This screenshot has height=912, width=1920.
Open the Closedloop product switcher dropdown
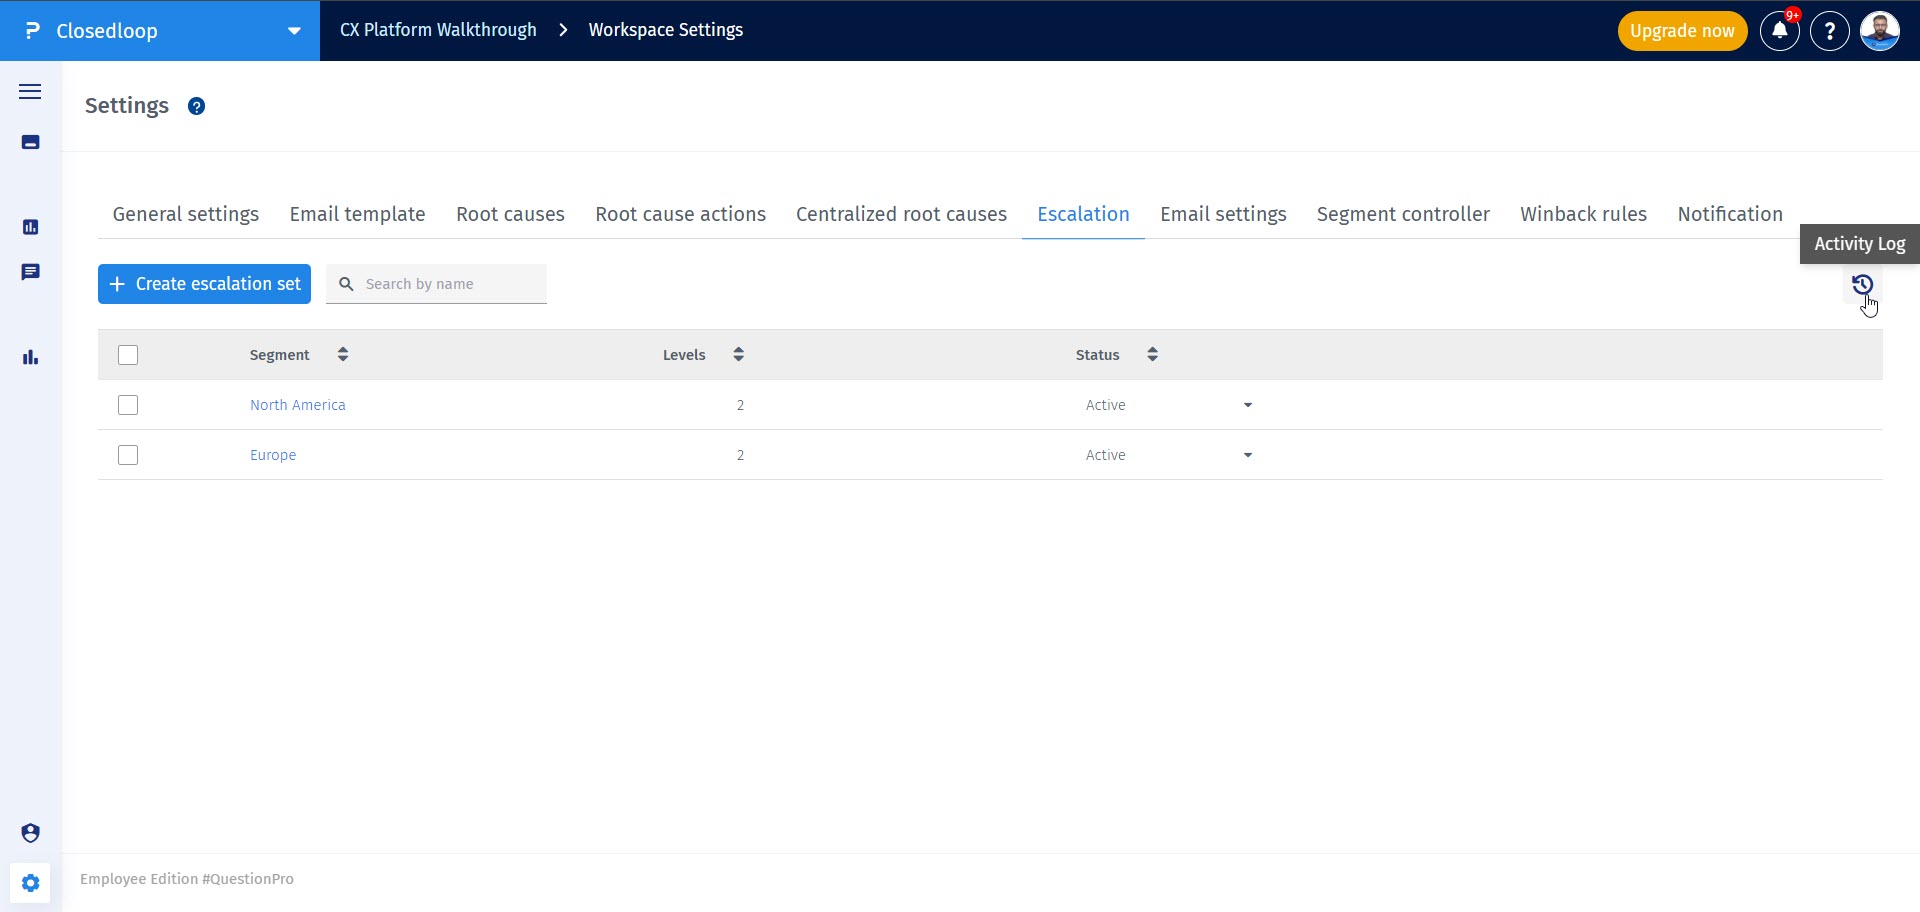tap(293, 31)
